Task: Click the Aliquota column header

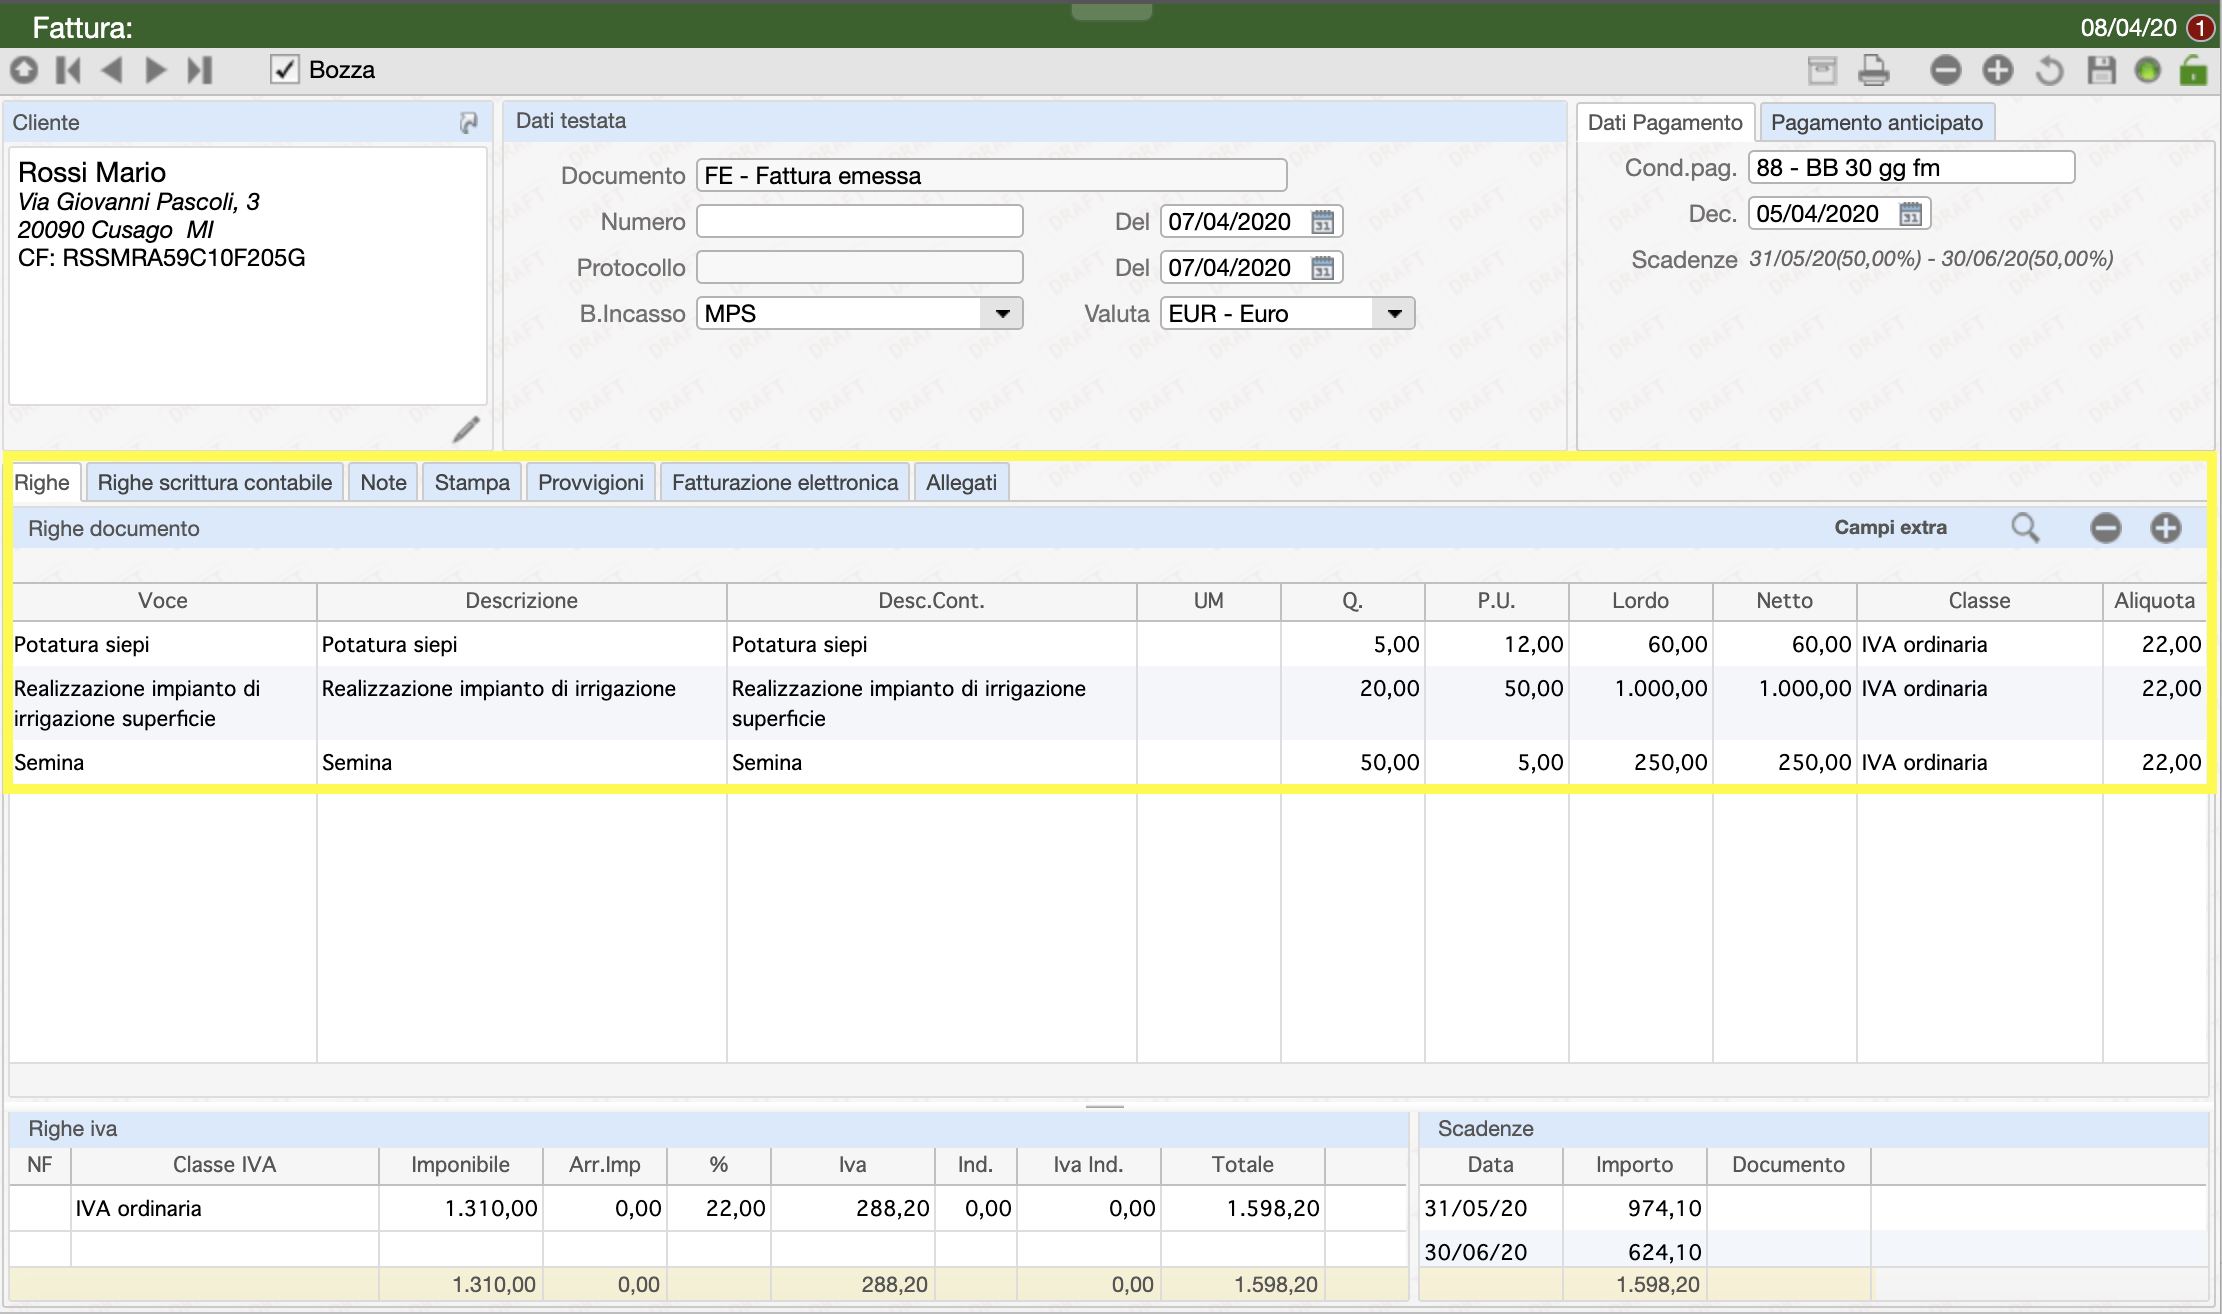Action: (2154, 601)
